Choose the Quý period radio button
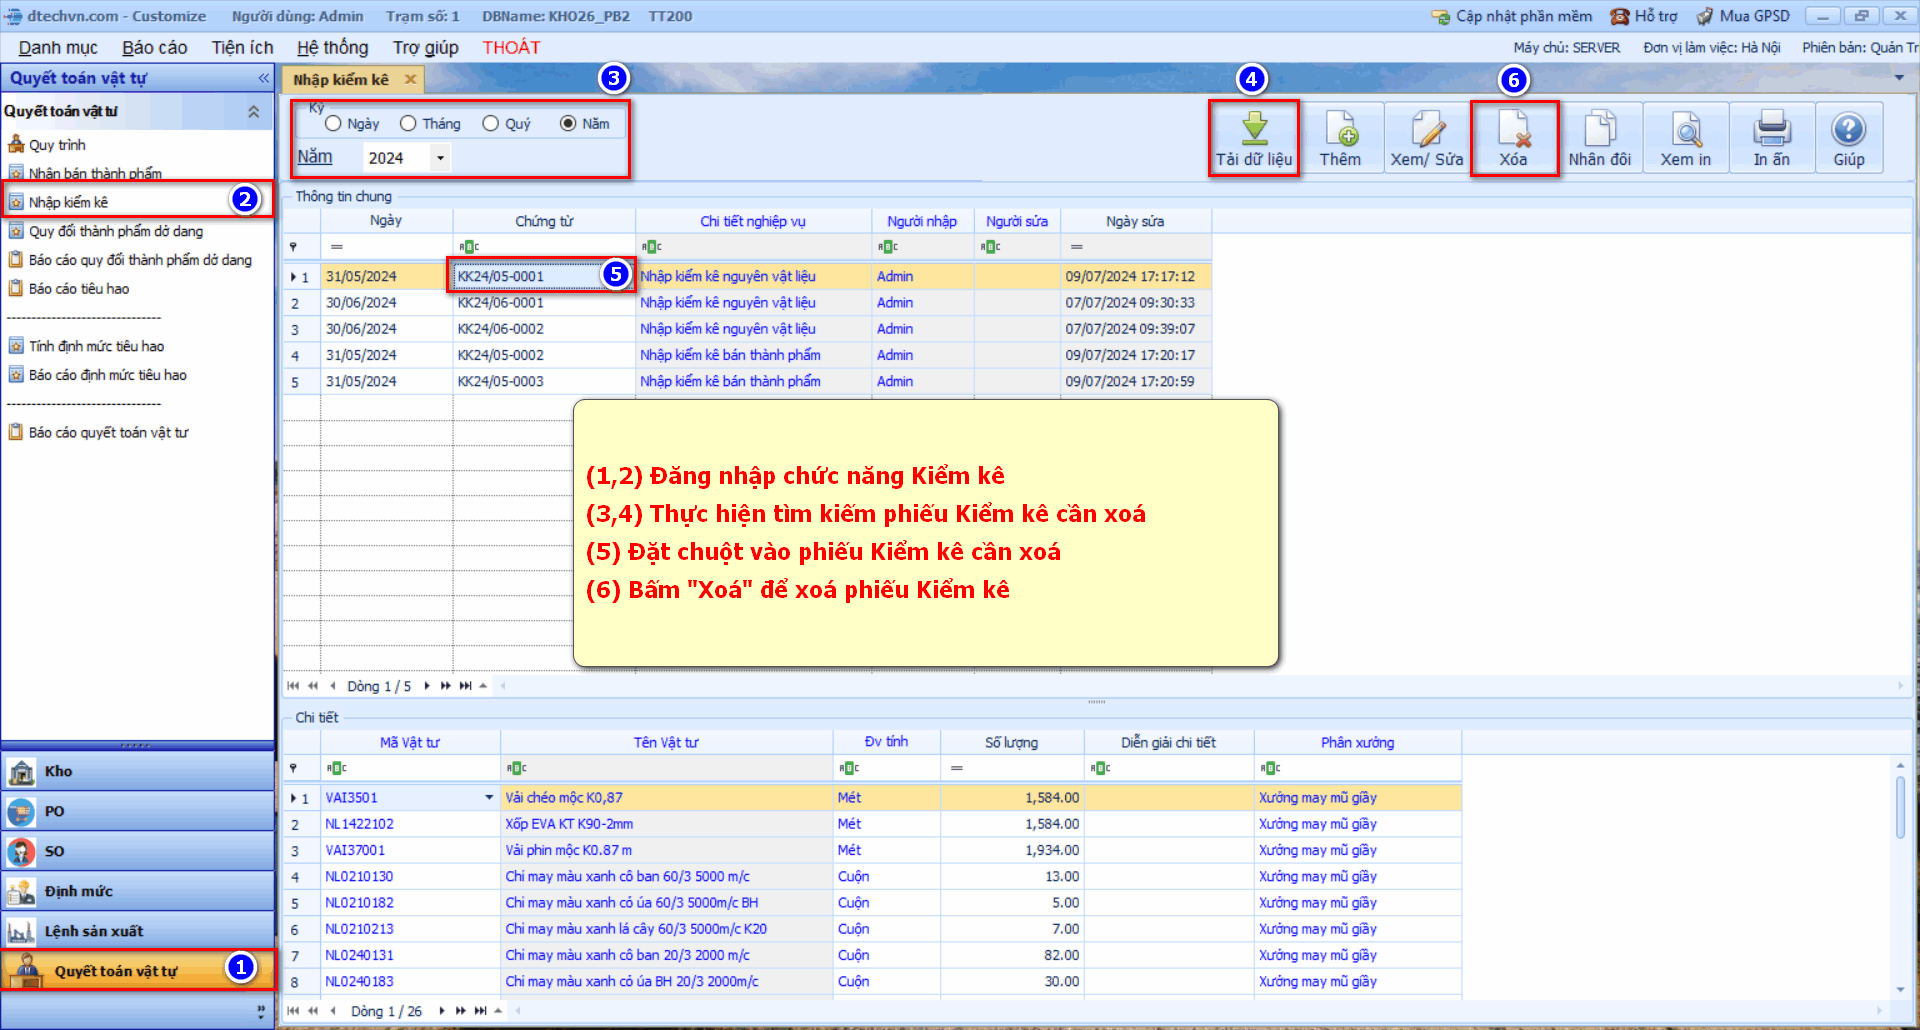The height and width of the screenshot is (1030, 1920). tap(490, 124)
